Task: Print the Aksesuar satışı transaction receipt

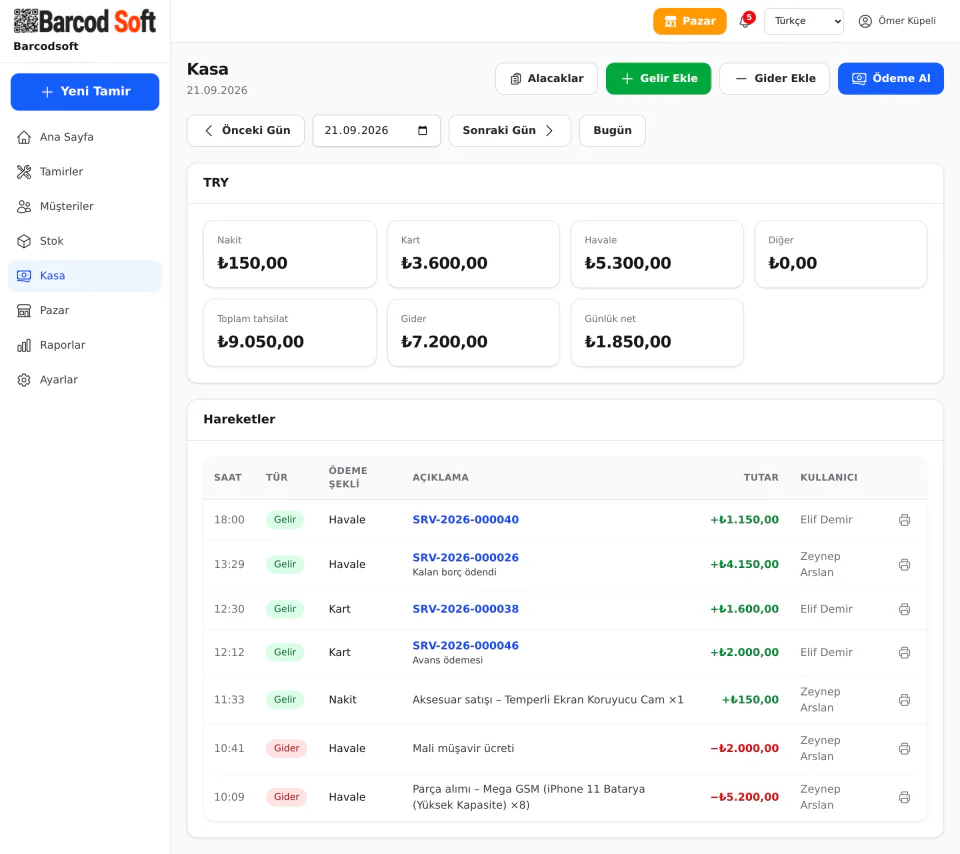Action: coord(904,700)
